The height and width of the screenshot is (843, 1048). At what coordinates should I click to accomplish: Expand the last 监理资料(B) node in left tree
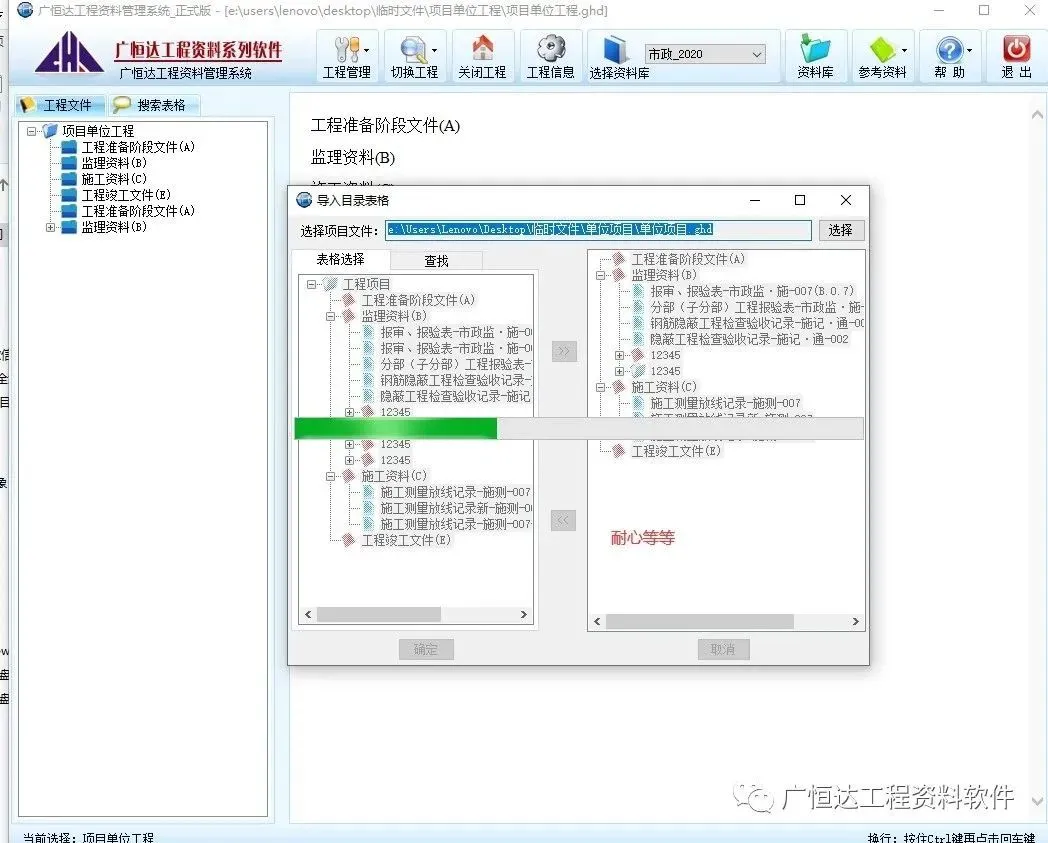[50, 227]
